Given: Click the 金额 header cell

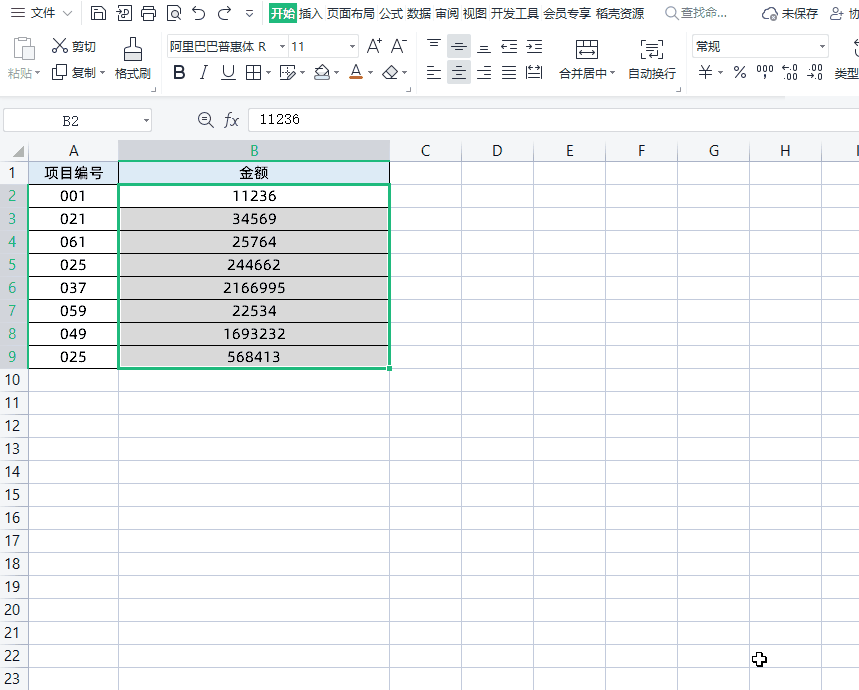Looking at the screenshot, I should pos(254,173).
